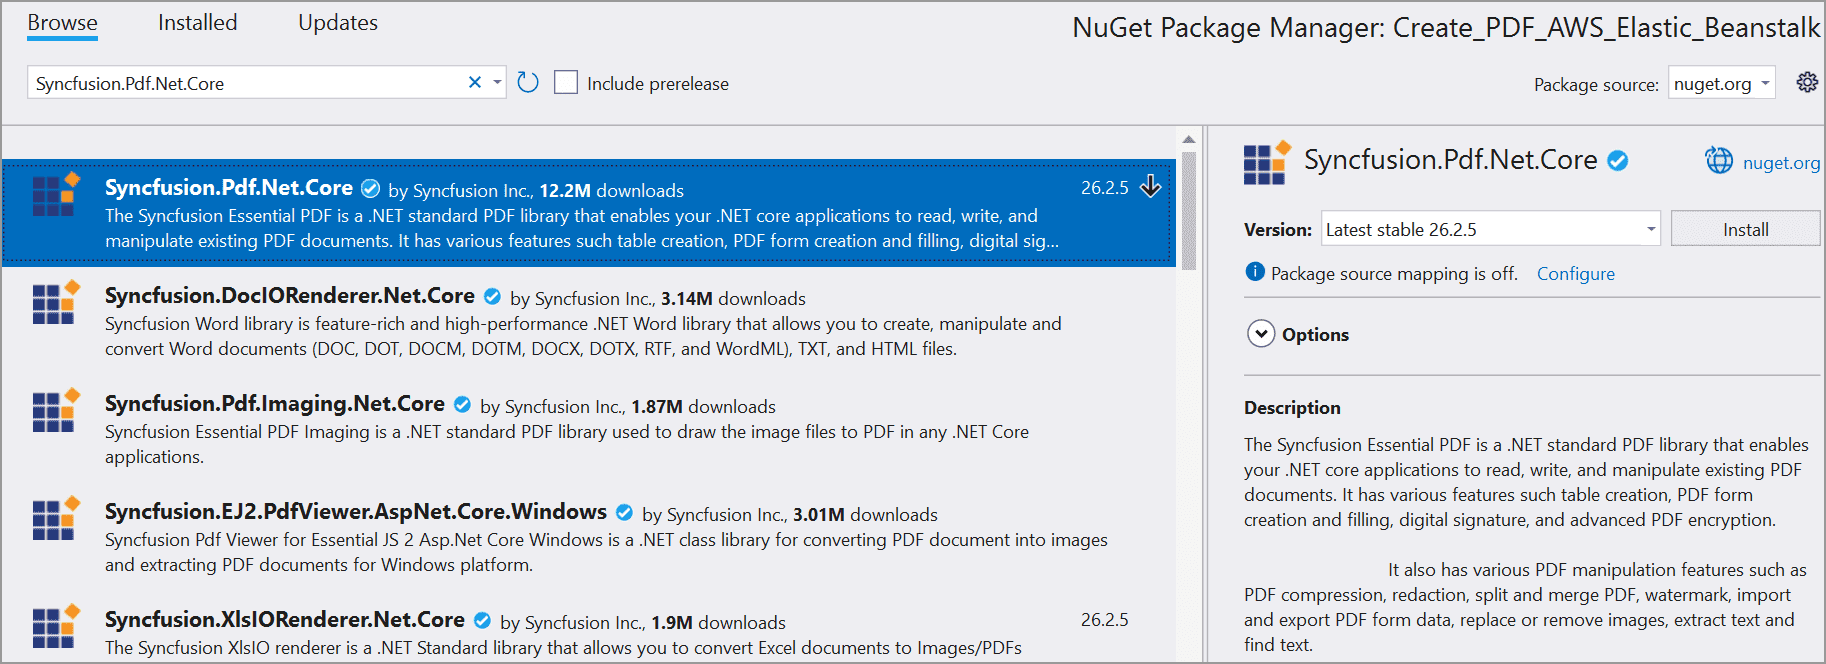Click verified badge on Syncfusion.Pdf.Net.Core list entry
This screenshot has width=1826, height=664.
click(370, 188)
